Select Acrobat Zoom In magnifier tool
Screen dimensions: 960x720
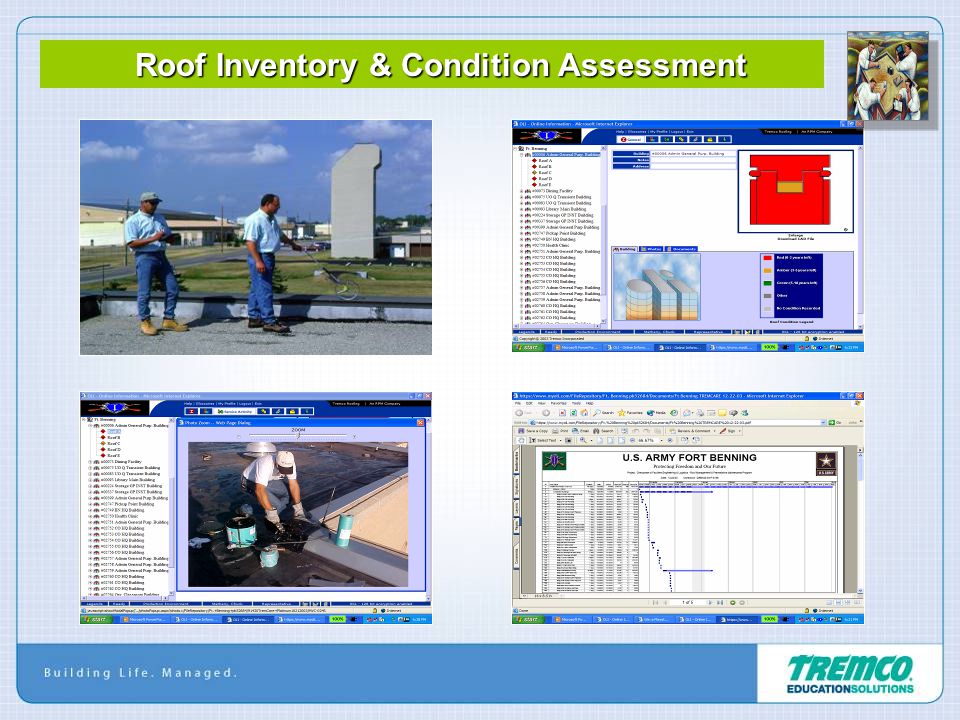click(583, 440)
